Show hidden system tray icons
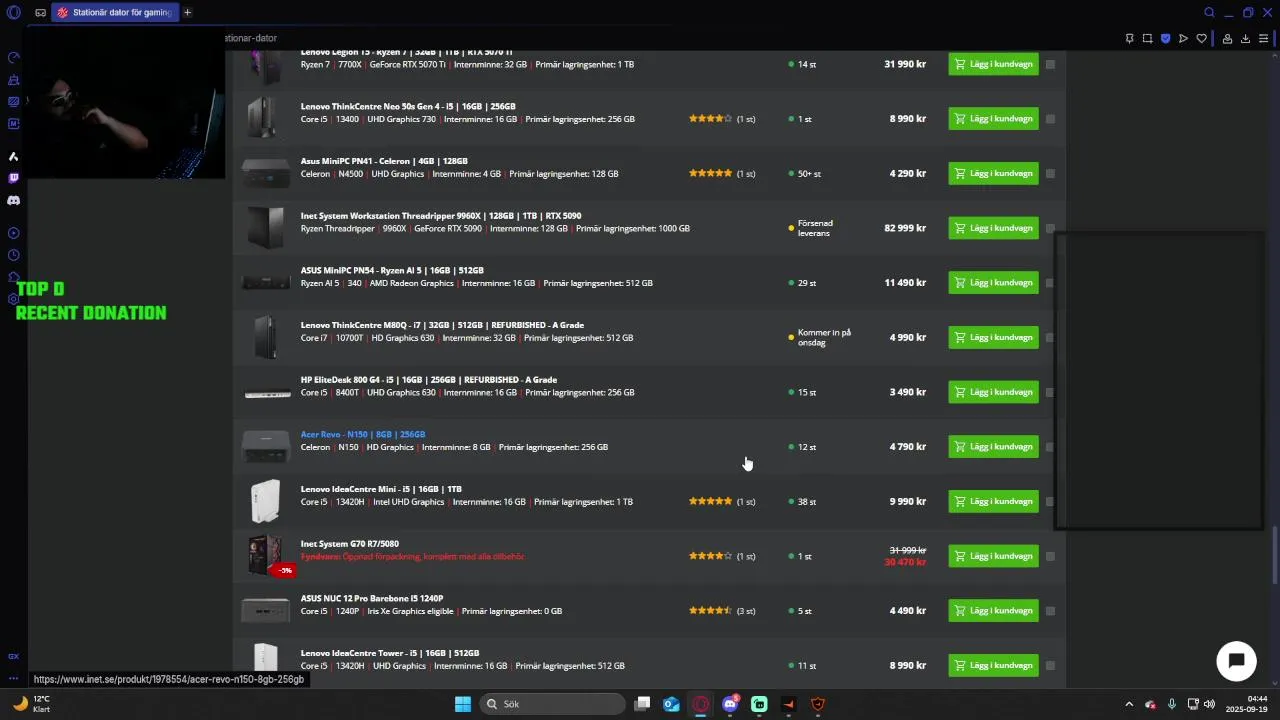 click(x=1129, y=704)
